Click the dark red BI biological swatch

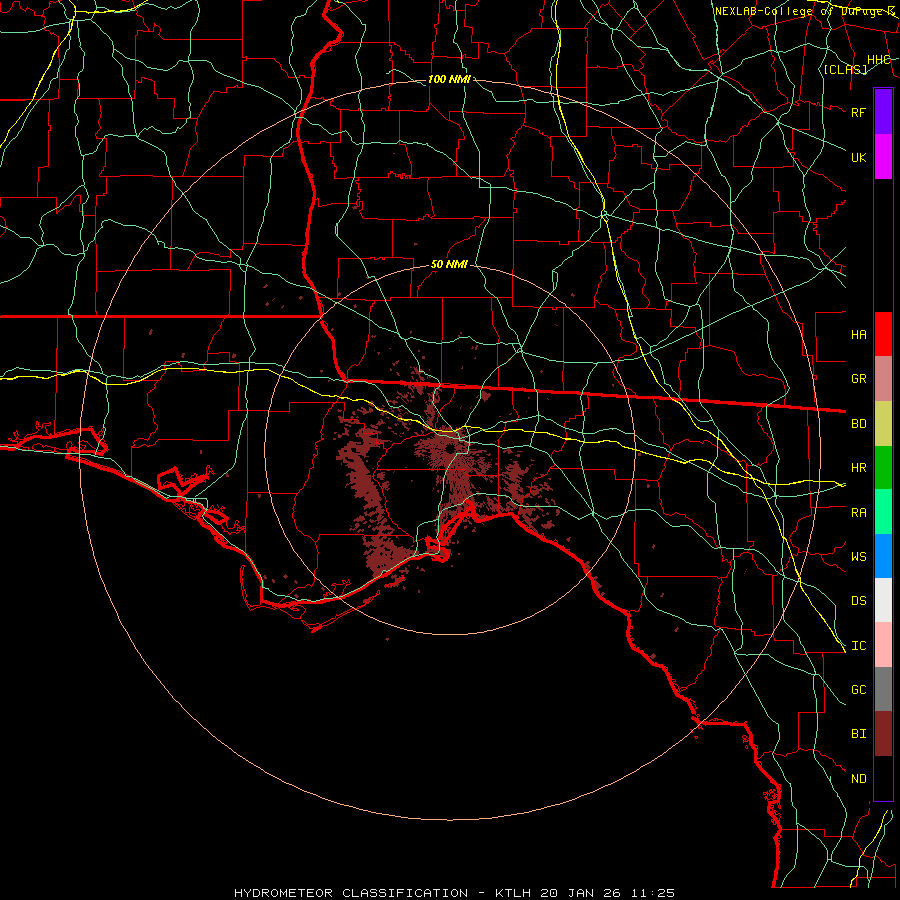tap(883, 734)
